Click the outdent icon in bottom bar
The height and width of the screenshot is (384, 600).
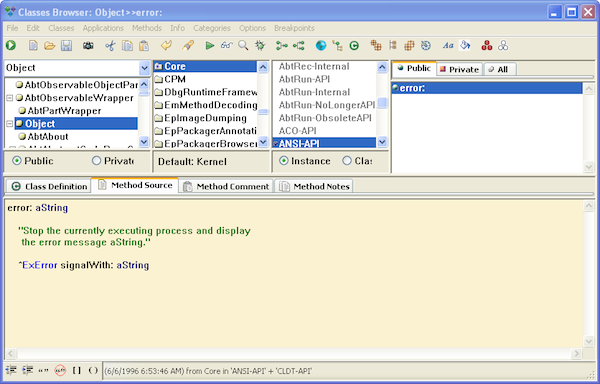point(11,370)
